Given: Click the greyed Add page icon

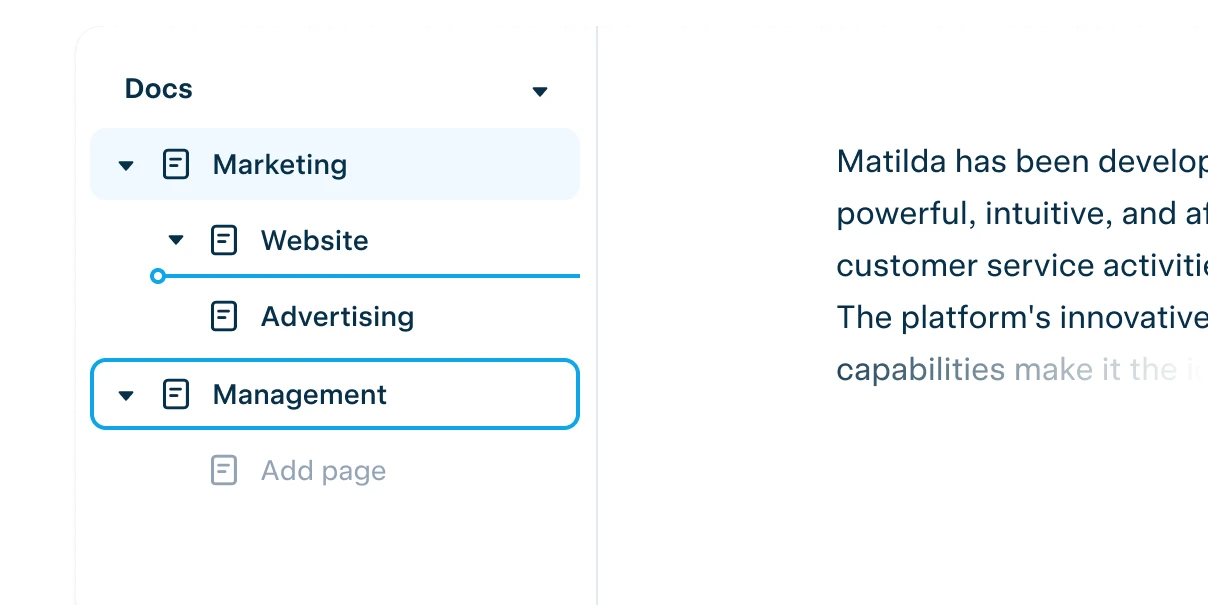Looking at the screenshot, I should click(224, 470).
